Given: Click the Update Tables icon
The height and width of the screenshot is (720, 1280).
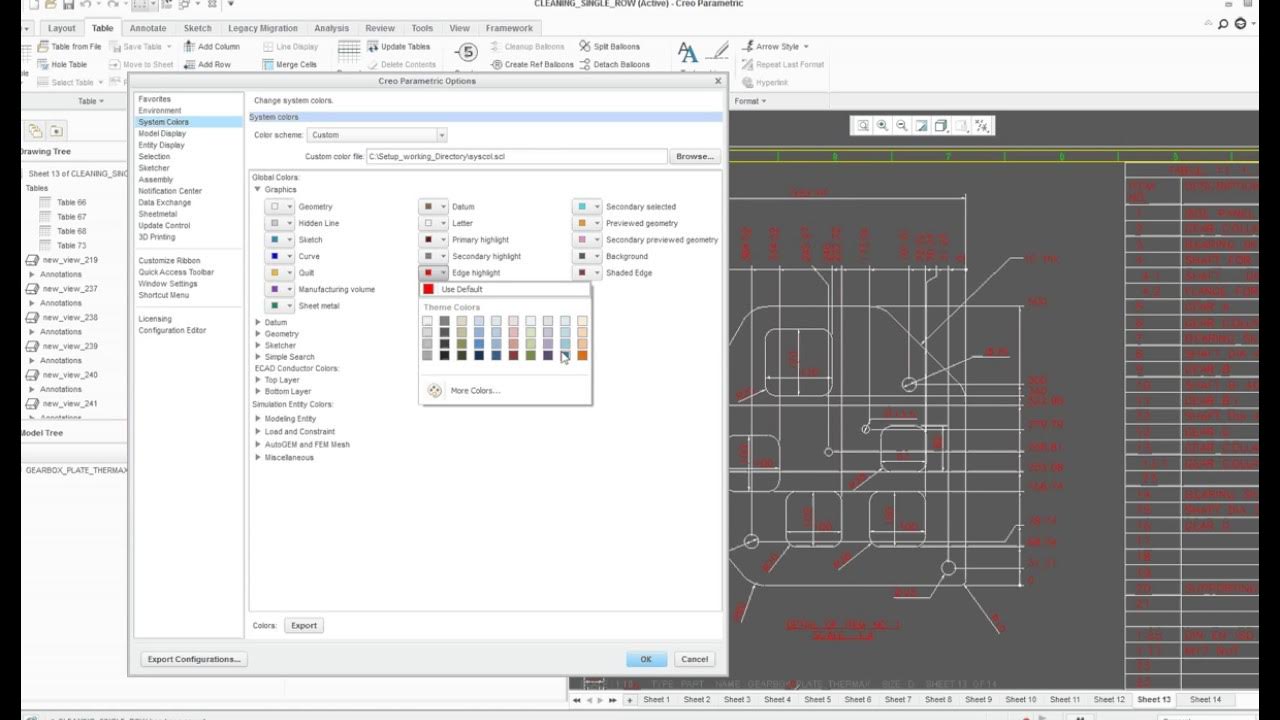Looking at the screenshot, I should tap(373, 47).
